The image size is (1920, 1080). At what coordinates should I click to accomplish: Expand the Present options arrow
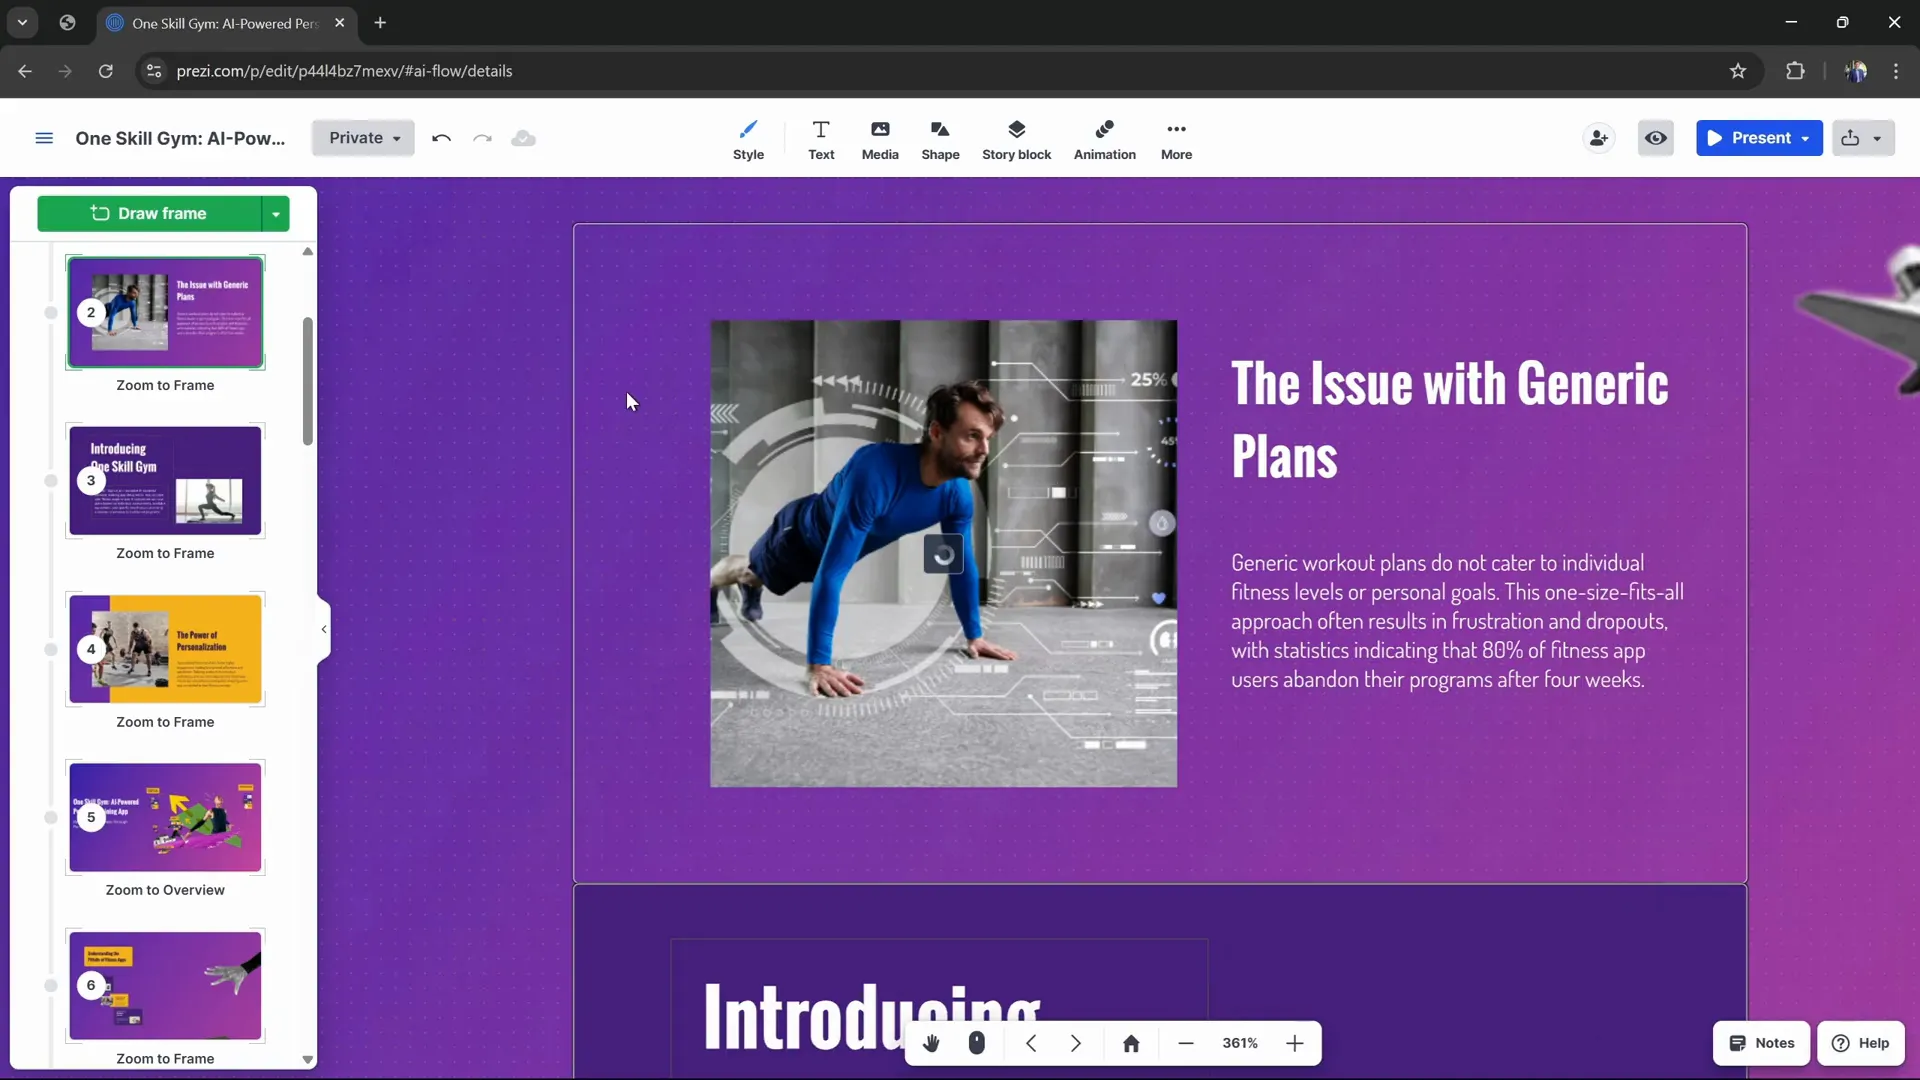(x=1805, y=138)
